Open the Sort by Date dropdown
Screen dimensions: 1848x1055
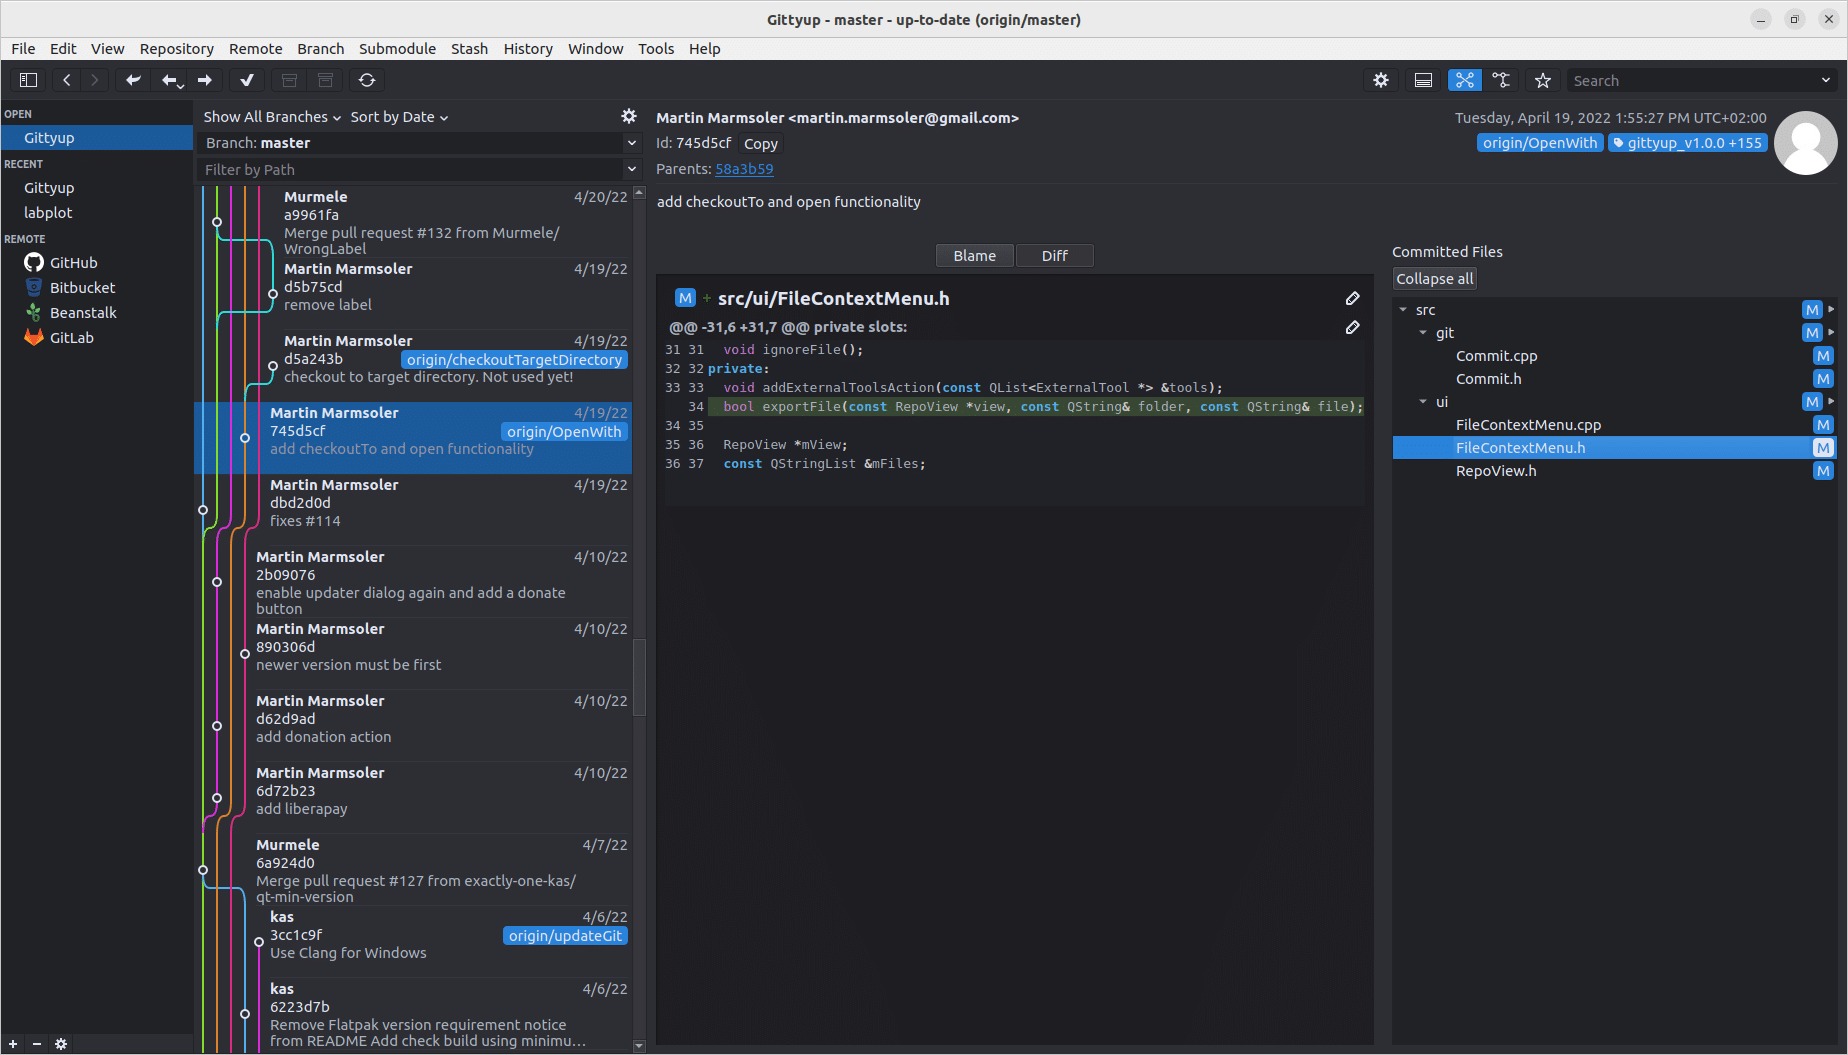399,117
